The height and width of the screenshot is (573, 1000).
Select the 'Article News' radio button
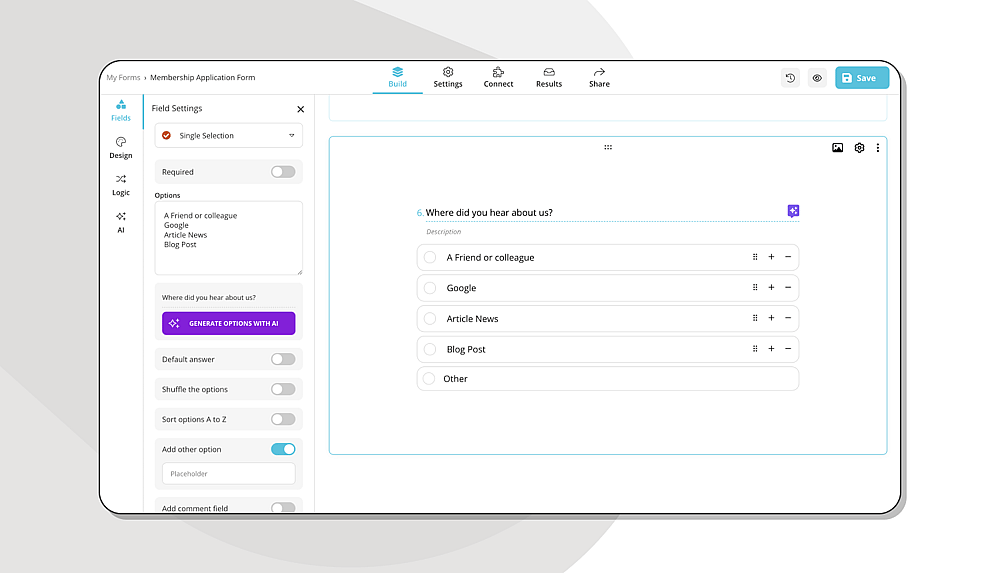430,318
